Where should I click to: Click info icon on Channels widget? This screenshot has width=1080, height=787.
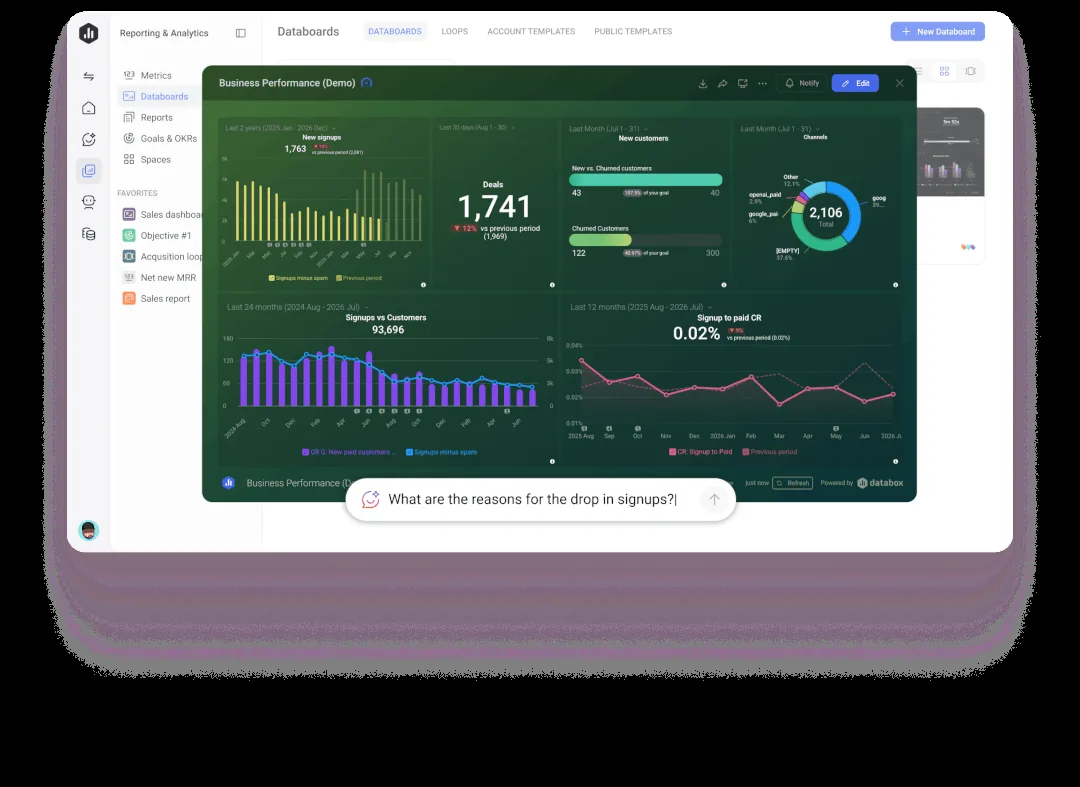(x=895, y=284)
